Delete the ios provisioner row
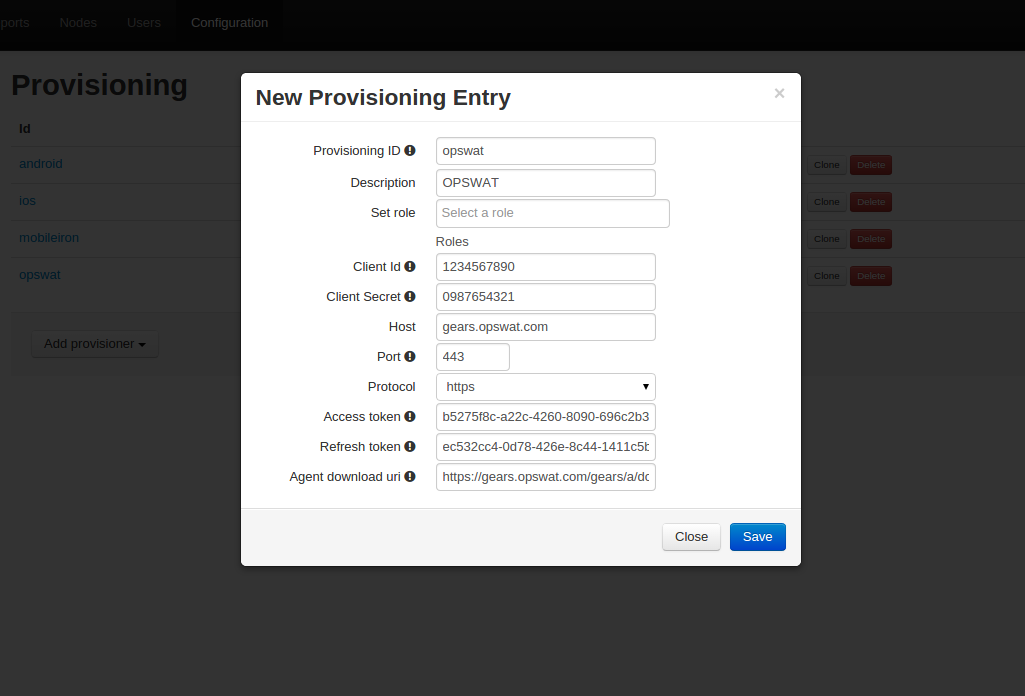 [x=871, y=202]
